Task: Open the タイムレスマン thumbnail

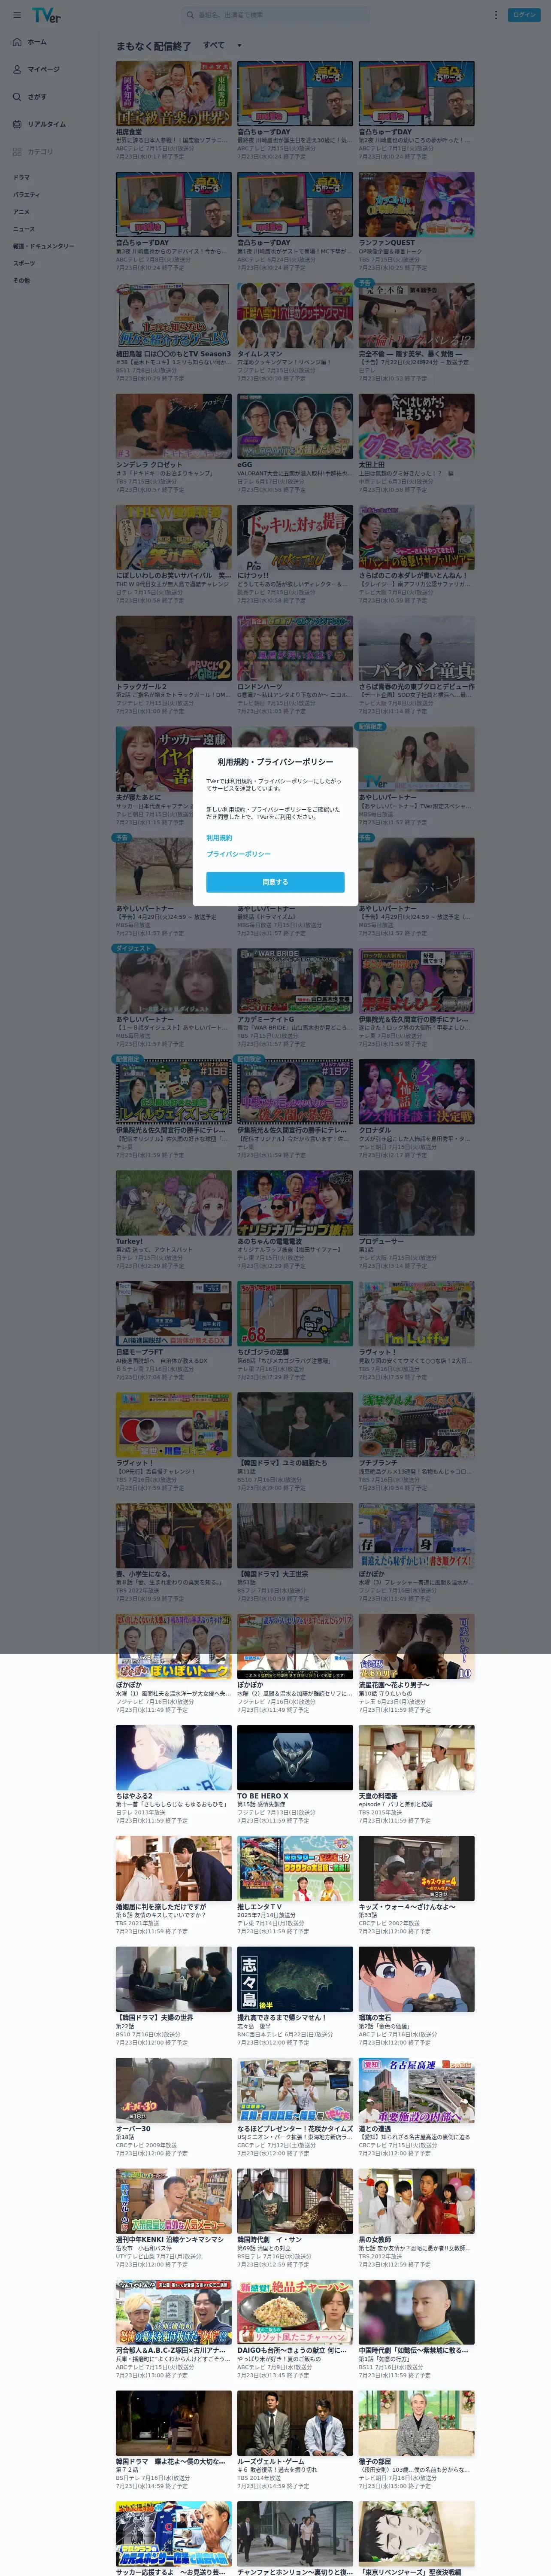Action: [295, 315]
